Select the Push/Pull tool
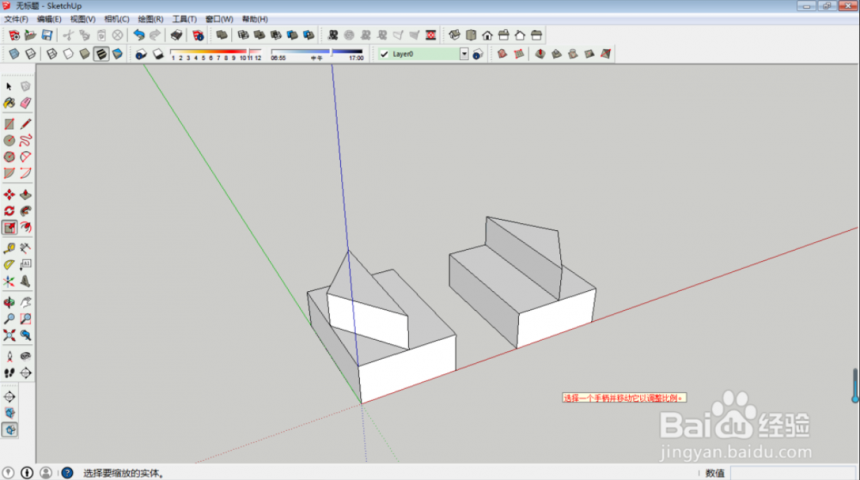Viewport: 860px width, 480px height. (x=25, y=195)
